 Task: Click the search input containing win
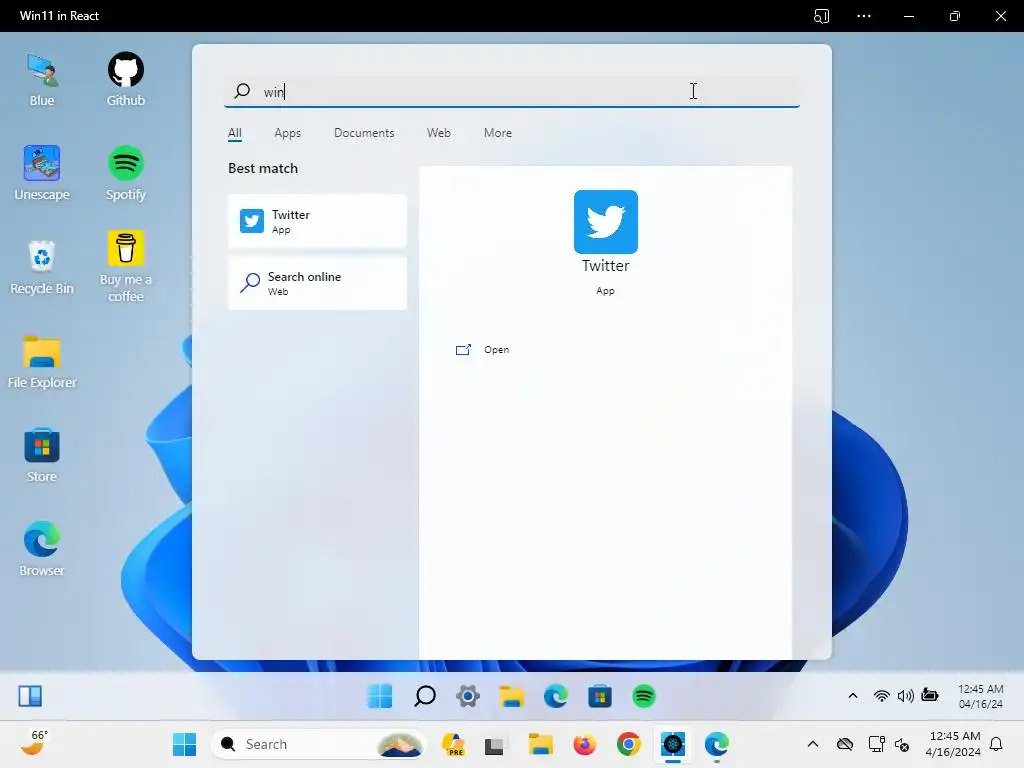tap(512, 91)
